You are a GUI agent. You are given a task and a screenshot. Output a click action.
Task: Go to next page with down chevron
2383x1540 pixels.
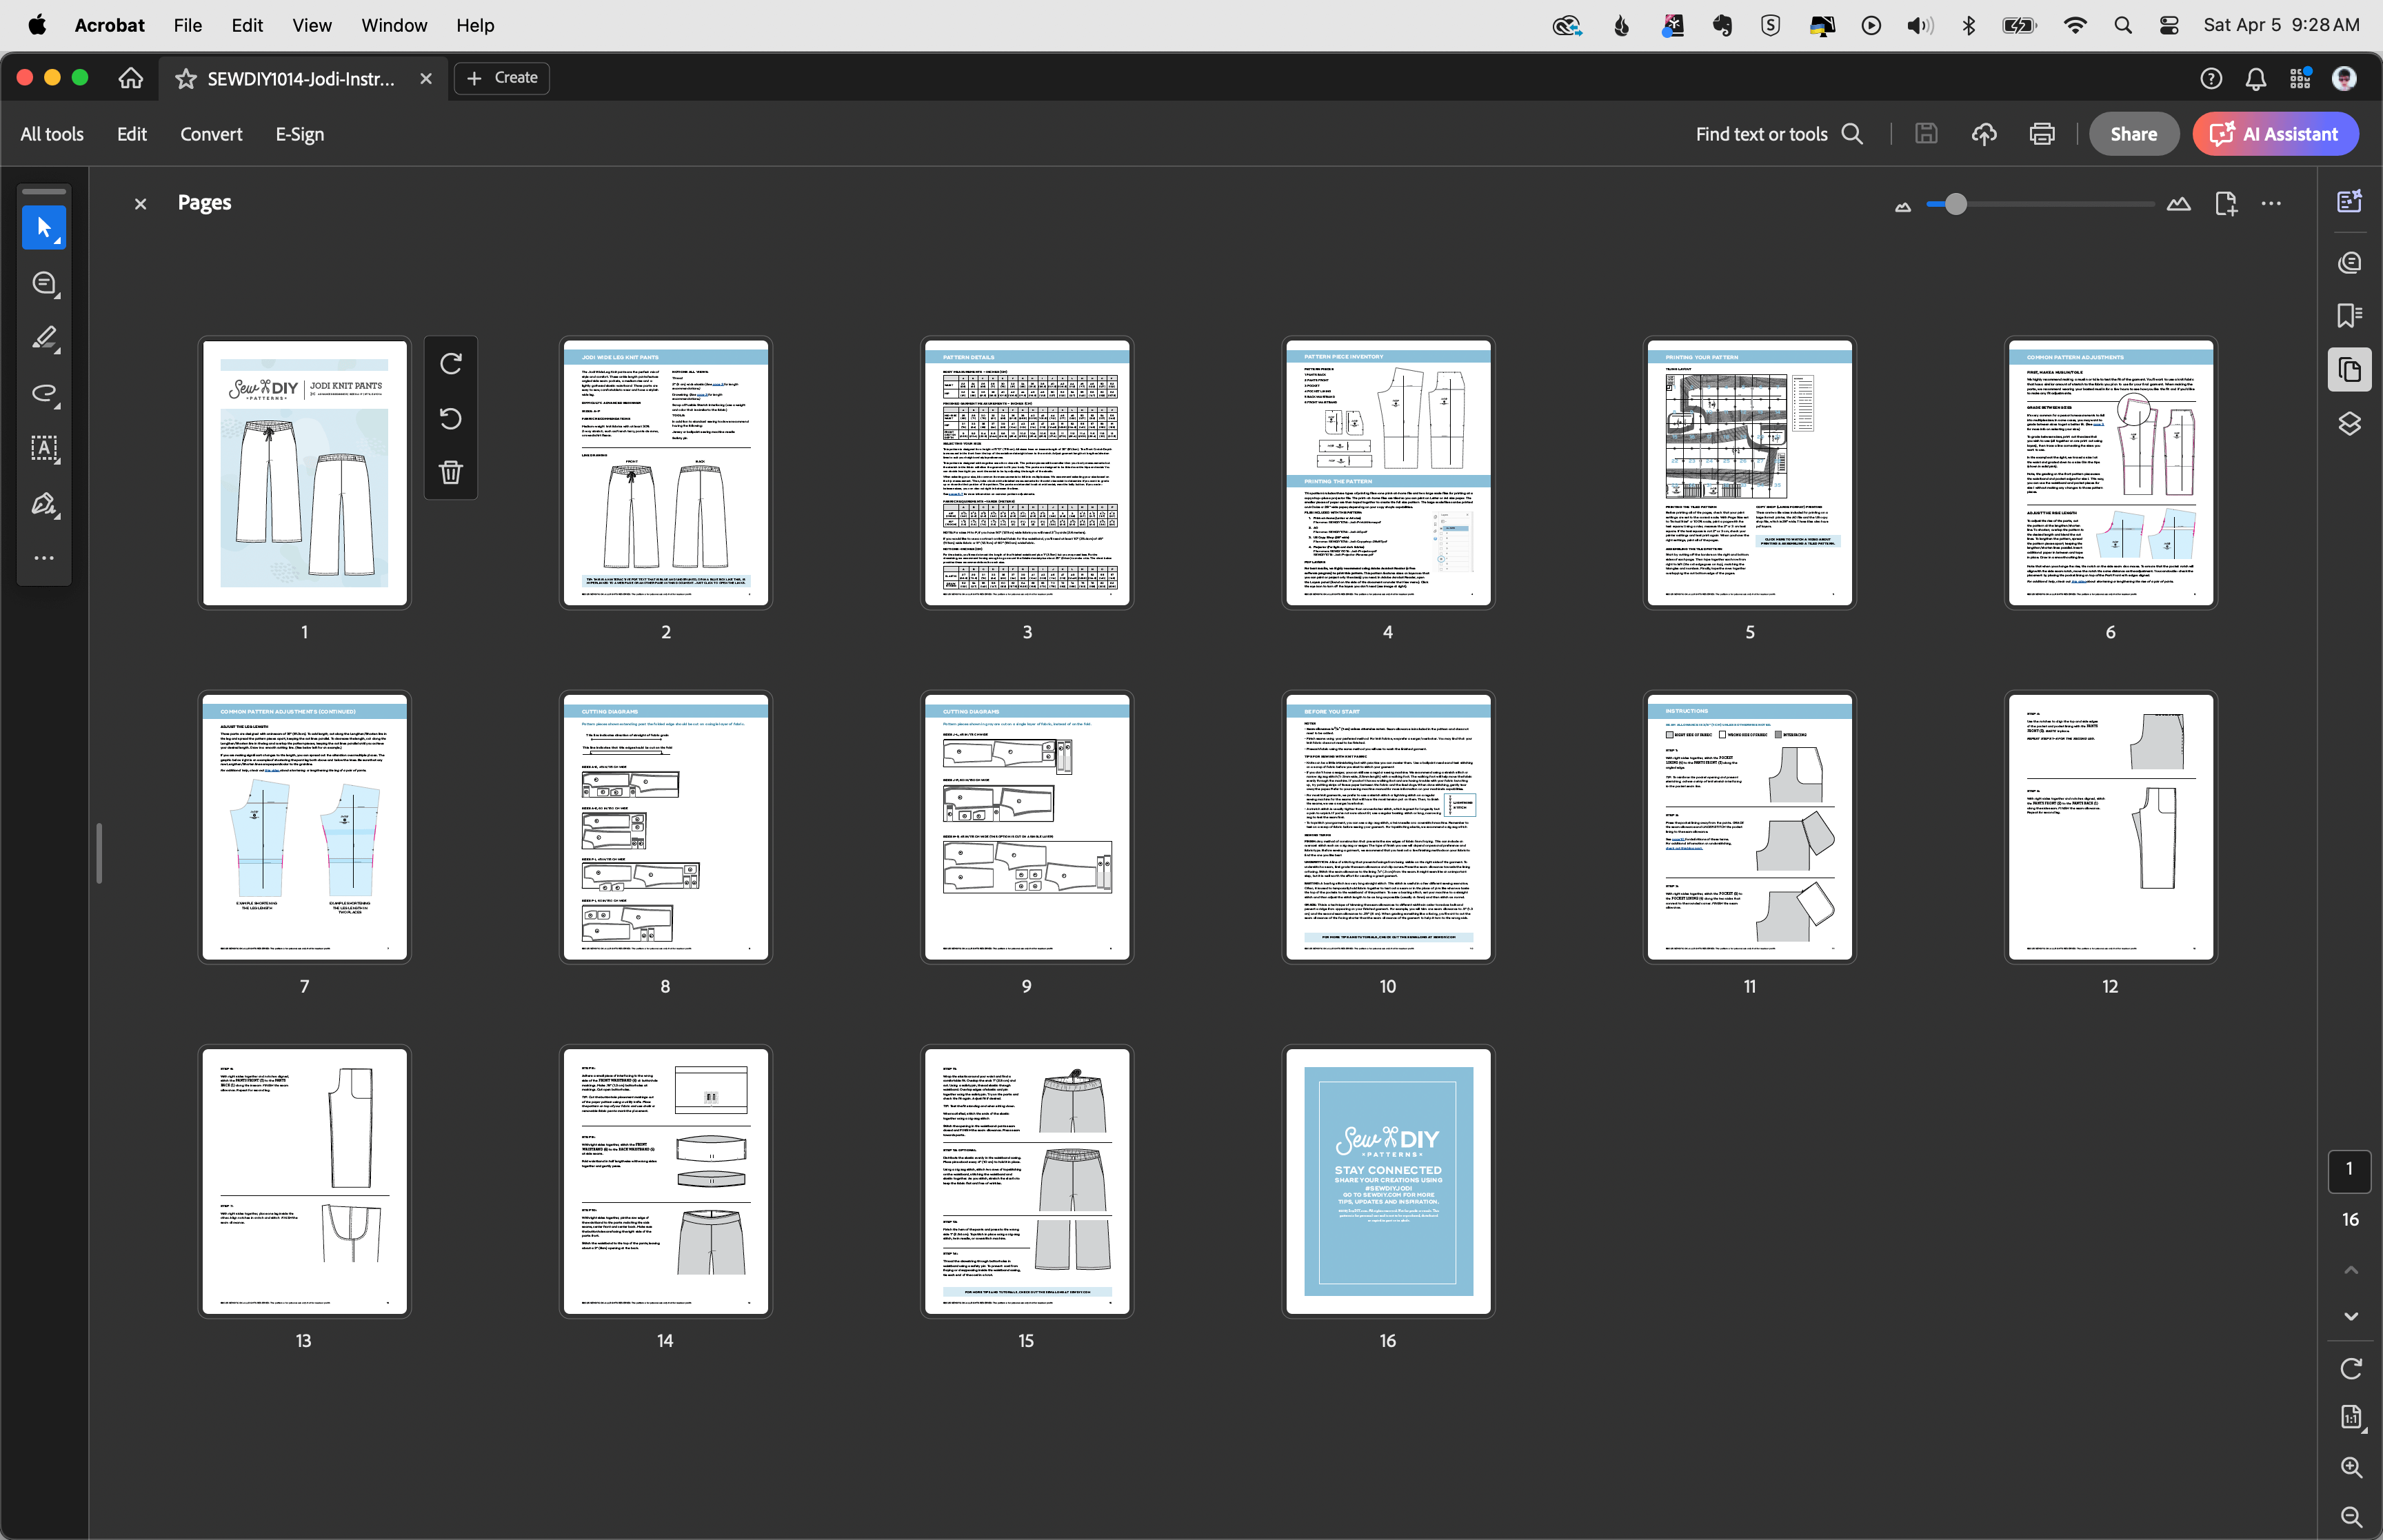2351,1317
